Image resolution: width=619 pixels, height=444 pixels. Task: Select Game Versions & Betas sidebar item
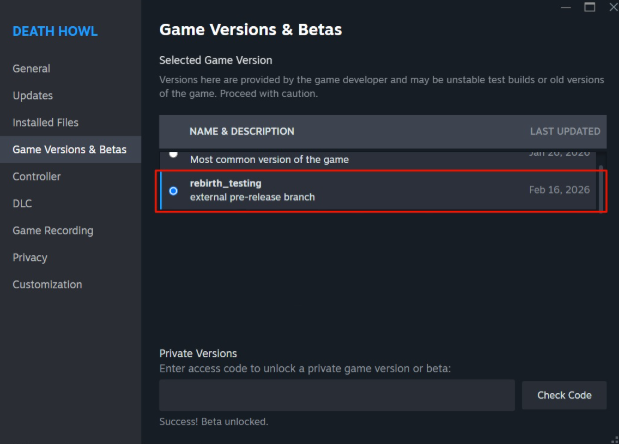(69, 150)
